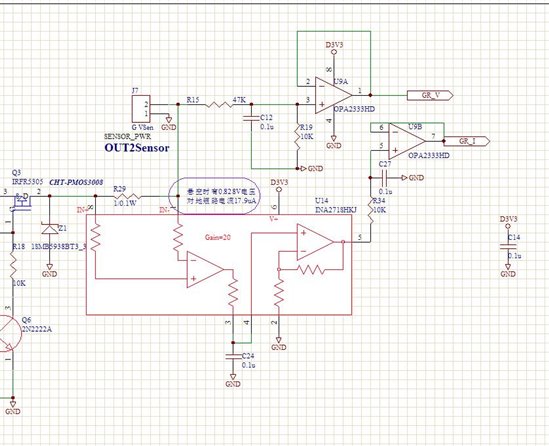Select the GR_V output port
Screen dimensions: 549x446
[430, 95]
